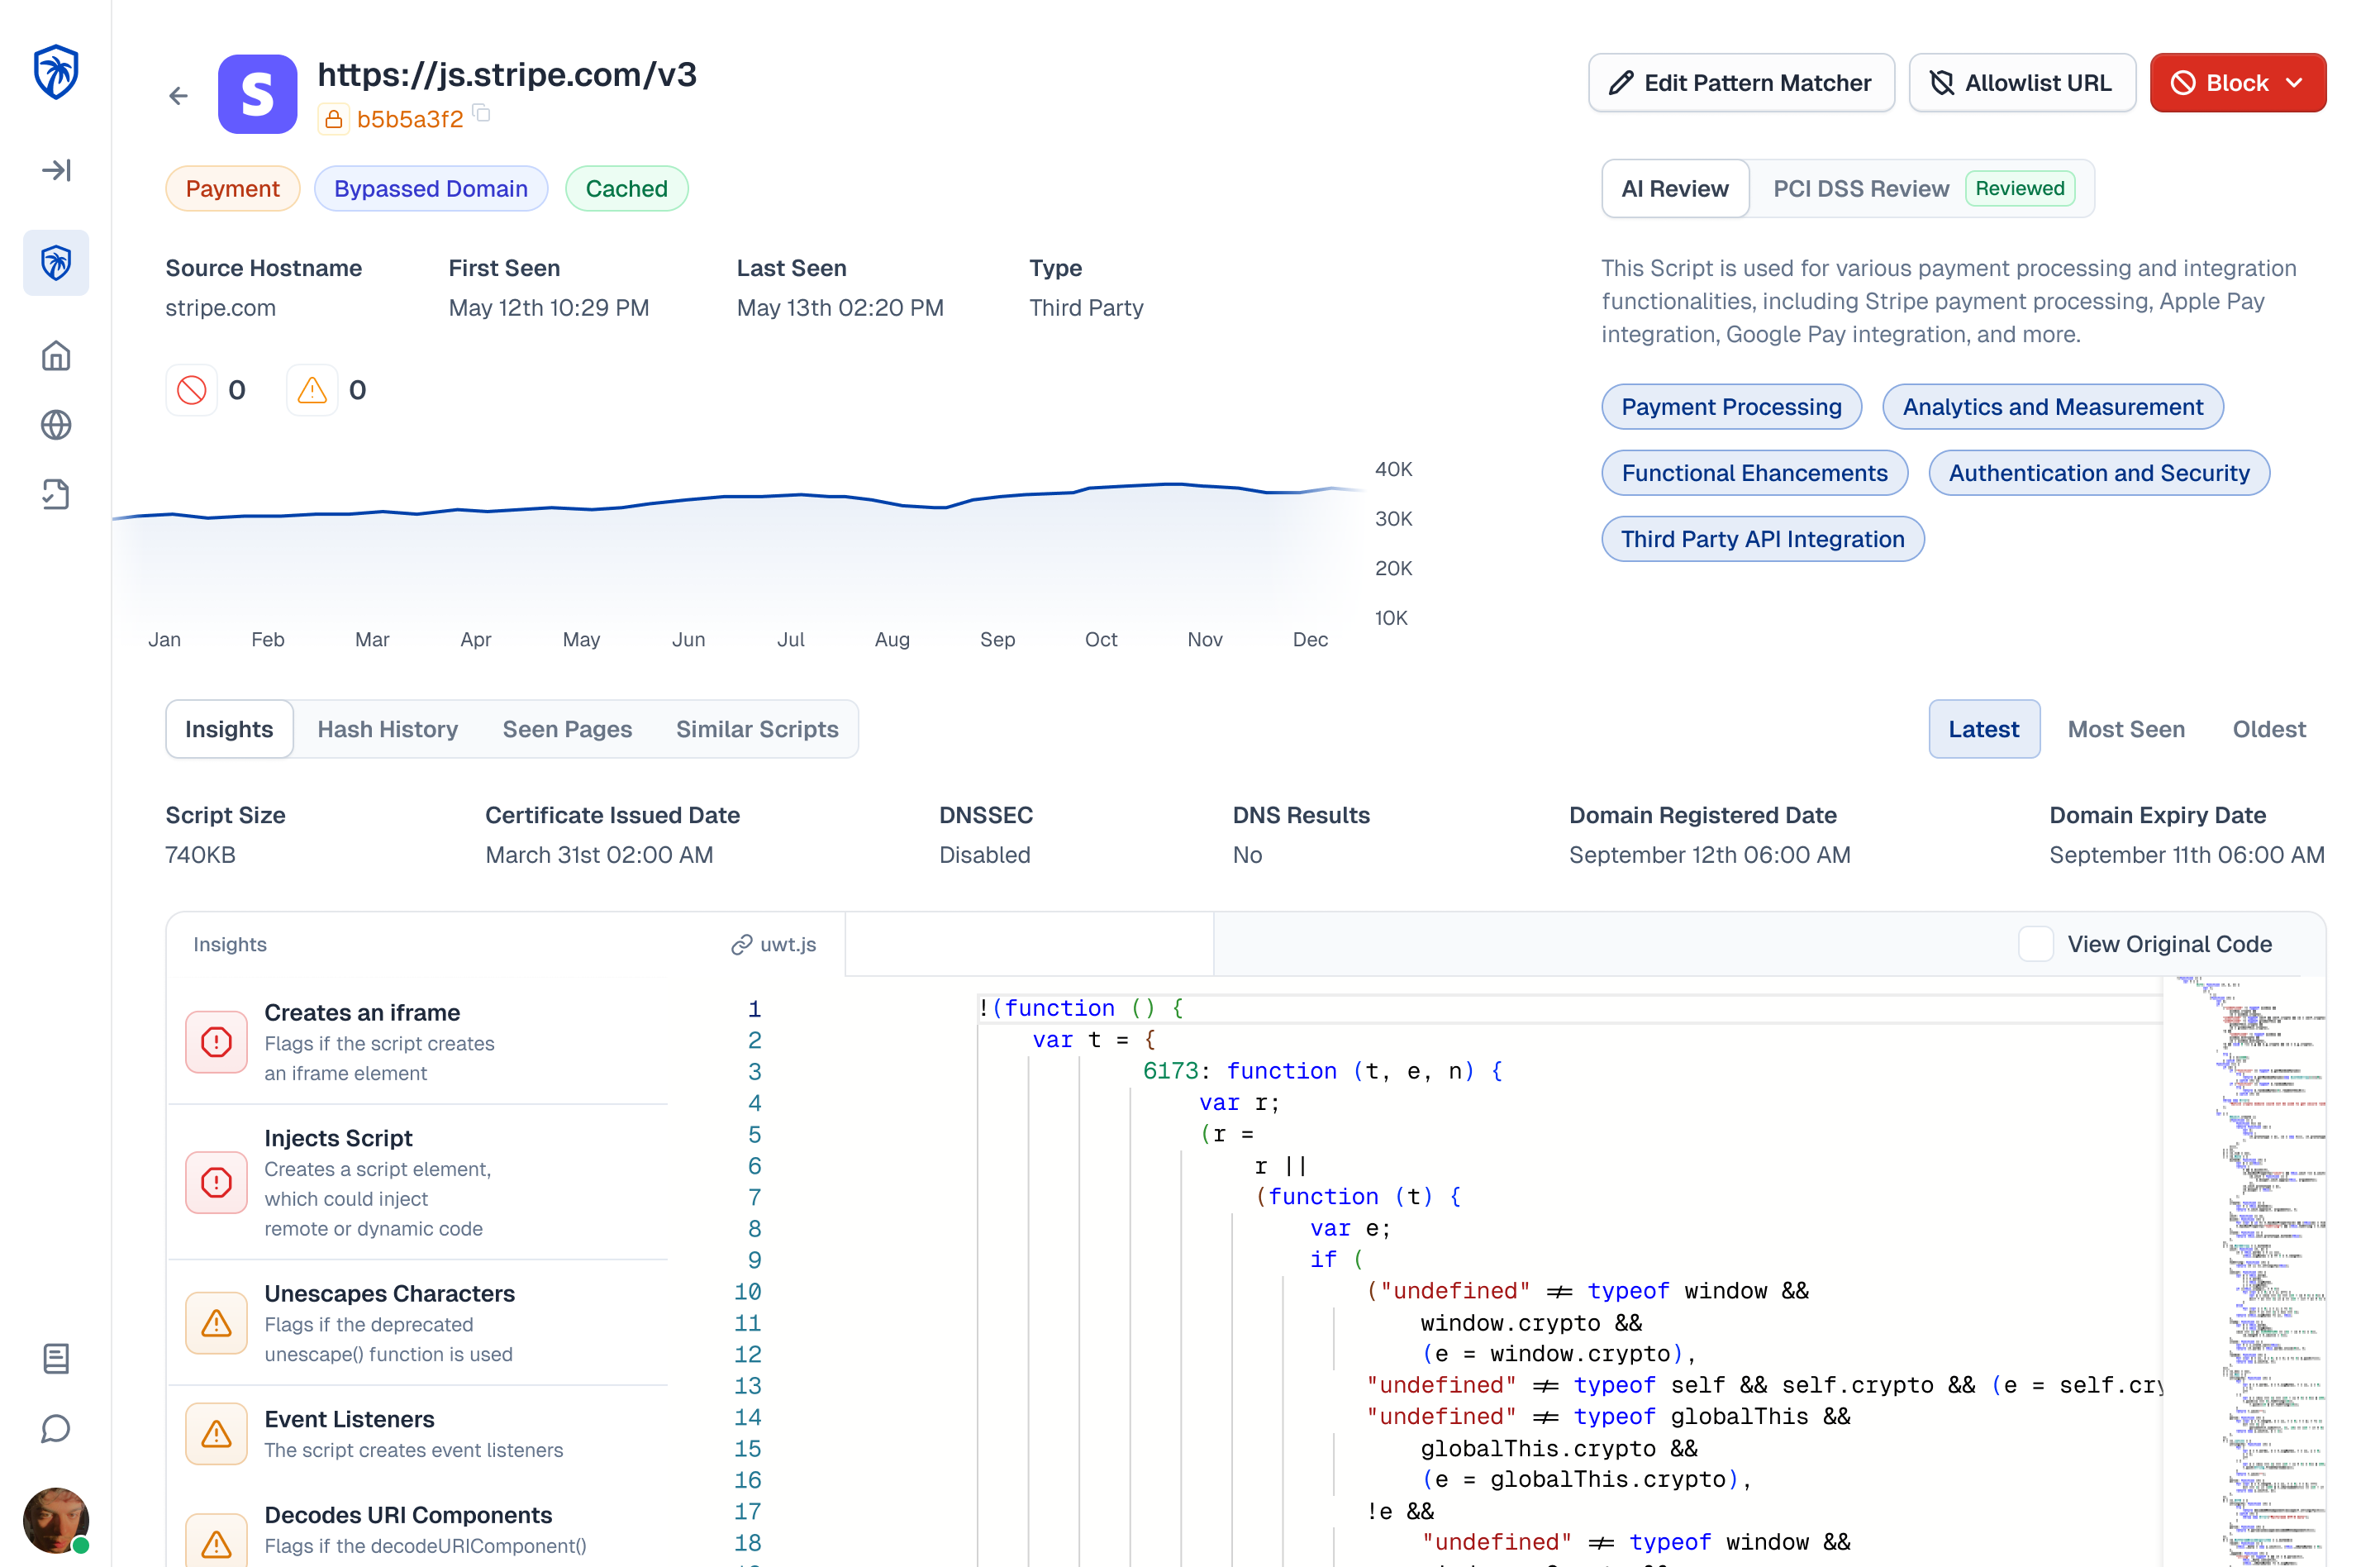Click the Decodes URI Components insight title
This screenshot has width=2380, height=1567.
[x=408, y=1515]
